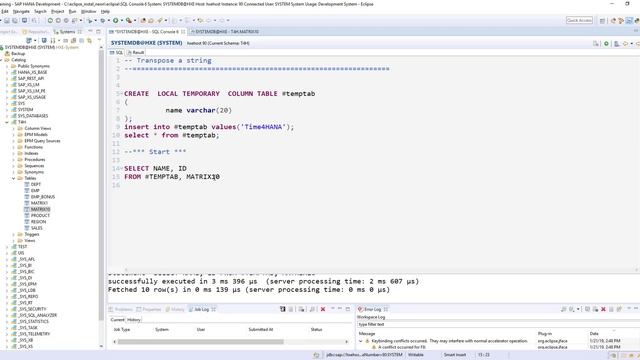Open the Window menu

89,11
